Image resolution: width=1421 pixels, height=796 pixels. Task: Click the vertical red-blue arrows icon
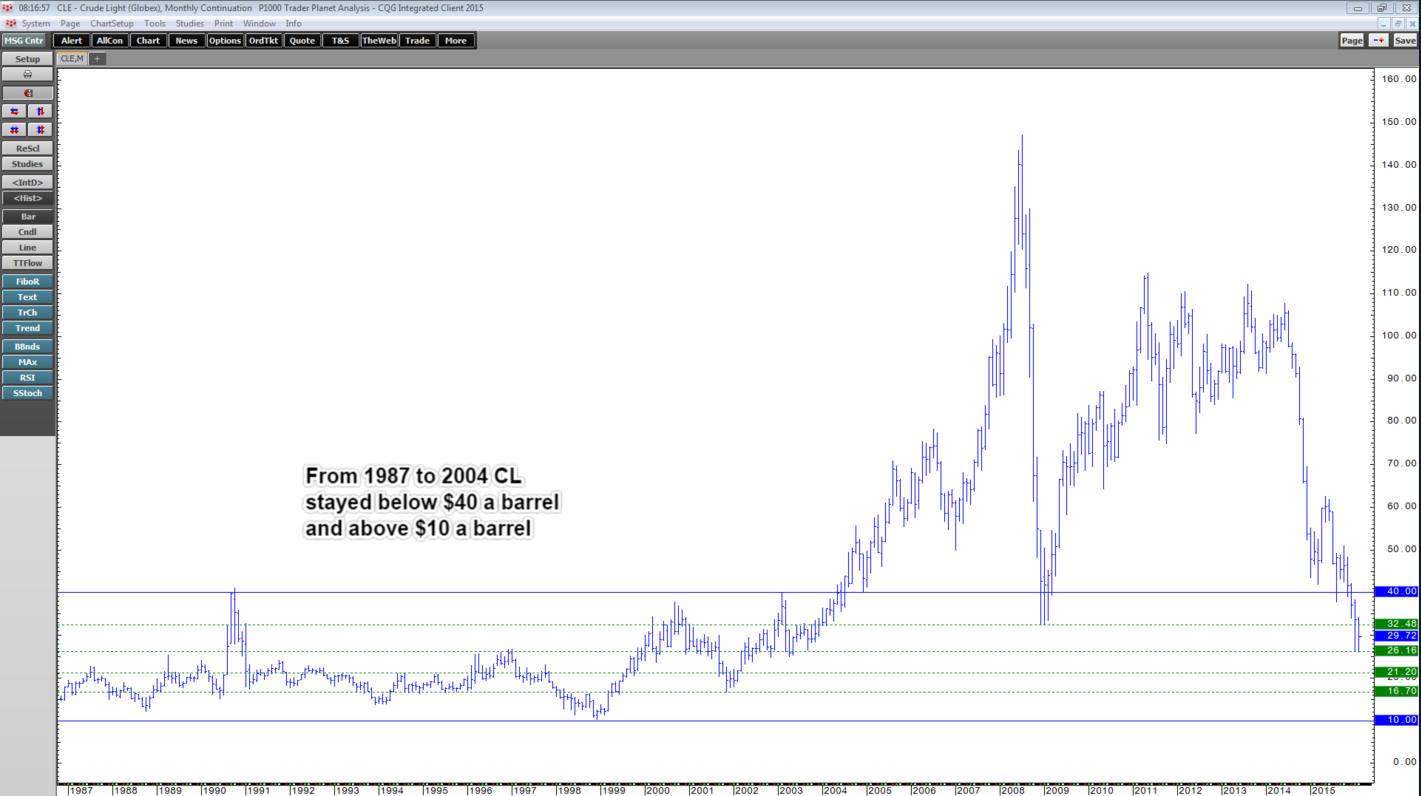(40, 111)
